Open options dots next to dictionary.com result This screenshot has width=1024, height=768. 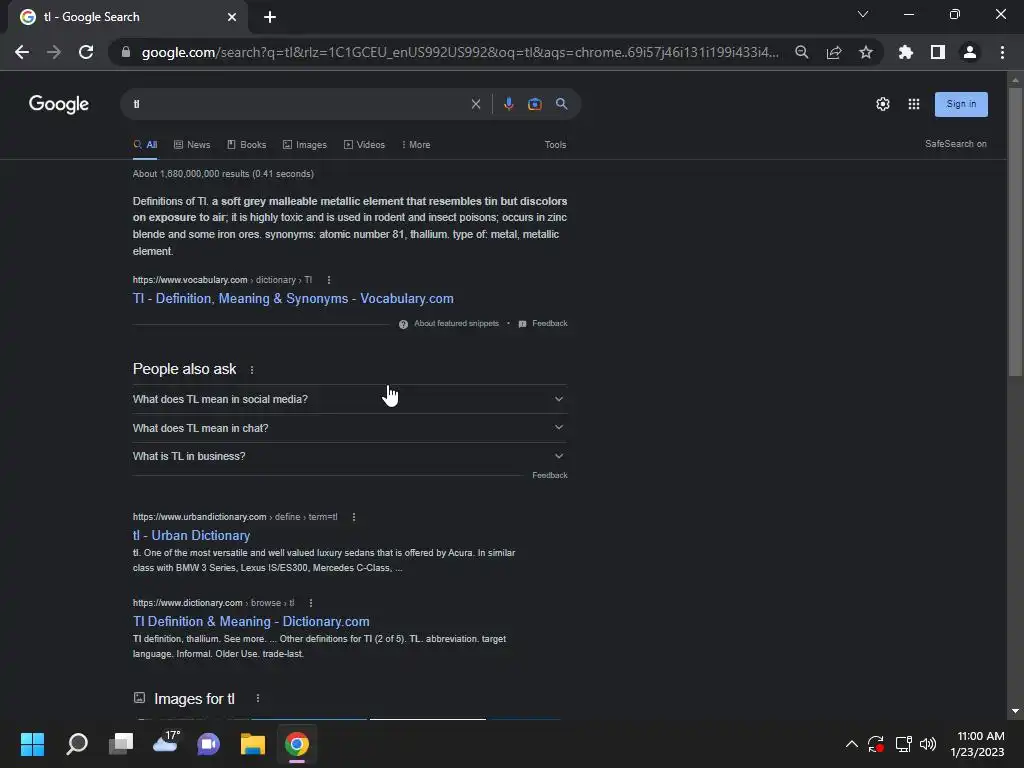[311, 603]
